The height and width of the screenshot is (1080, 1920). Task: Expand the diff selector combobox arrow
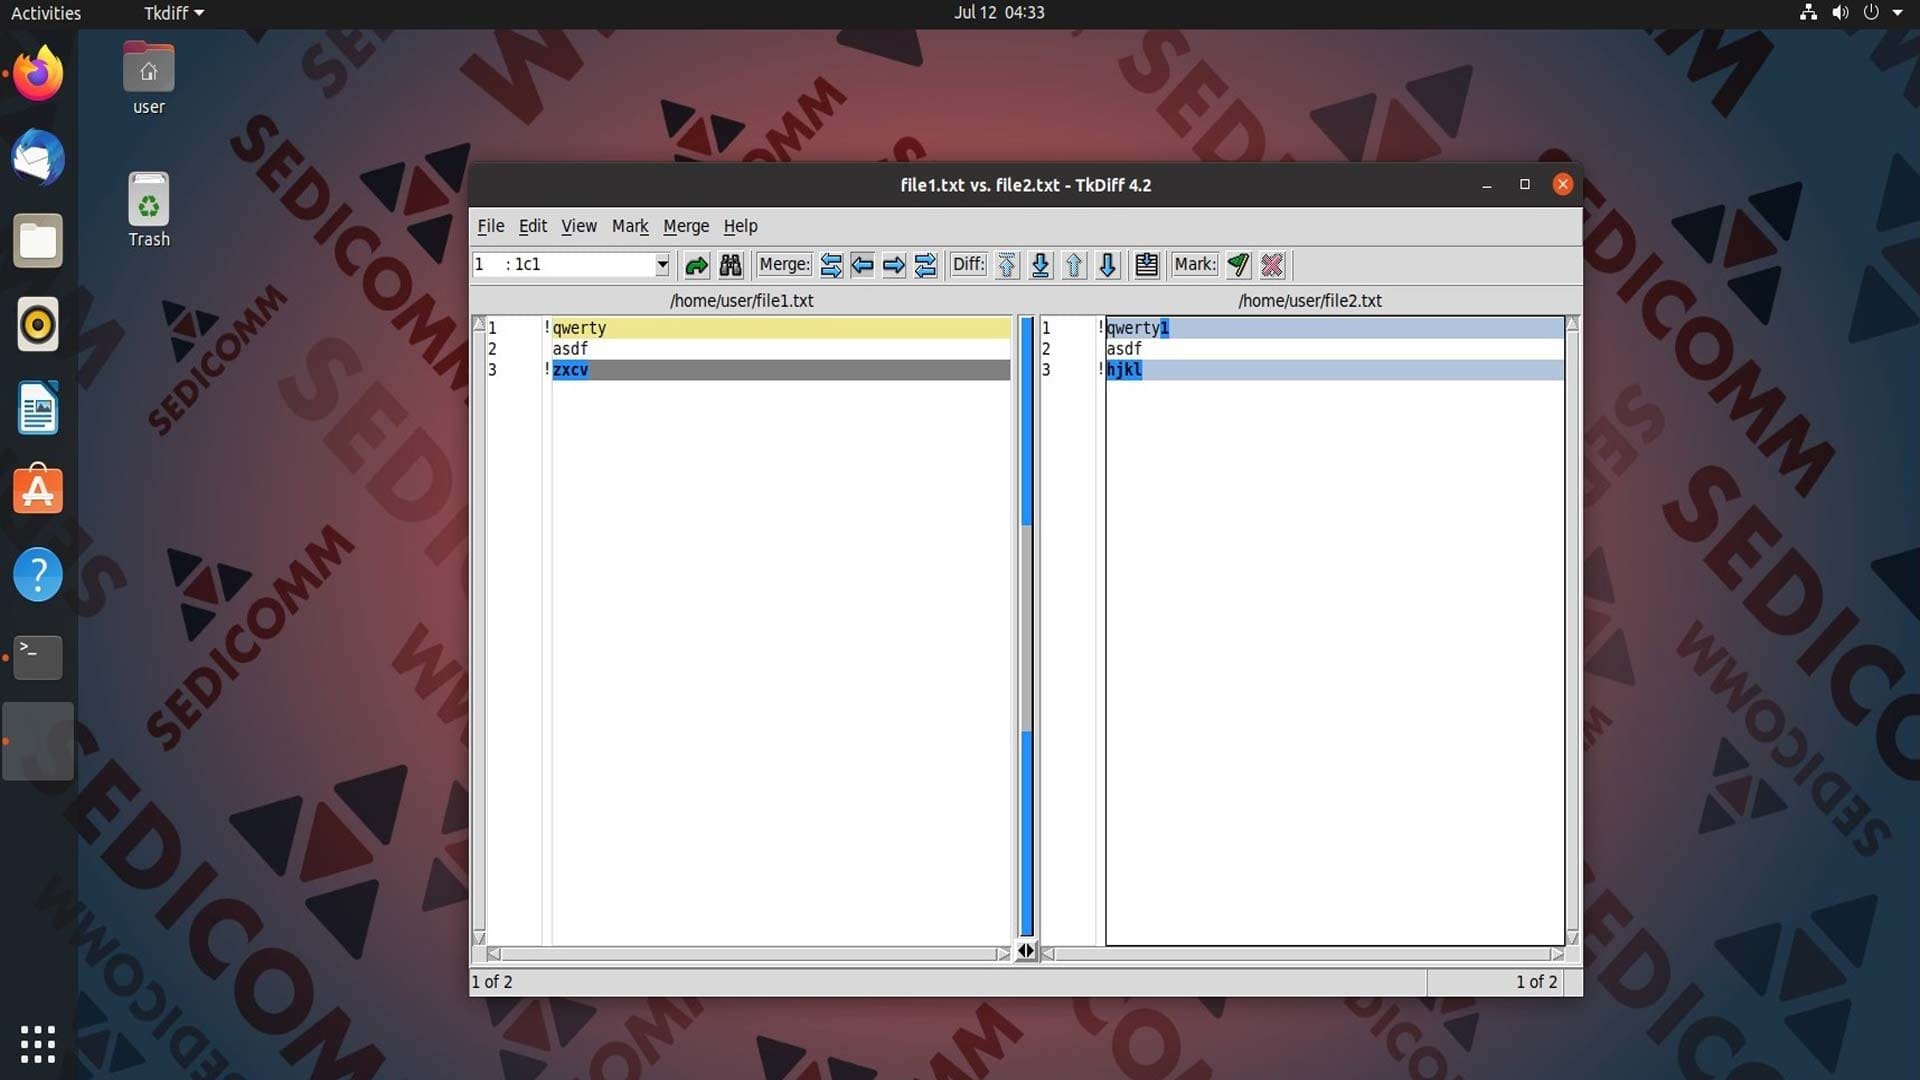[662, 265]
